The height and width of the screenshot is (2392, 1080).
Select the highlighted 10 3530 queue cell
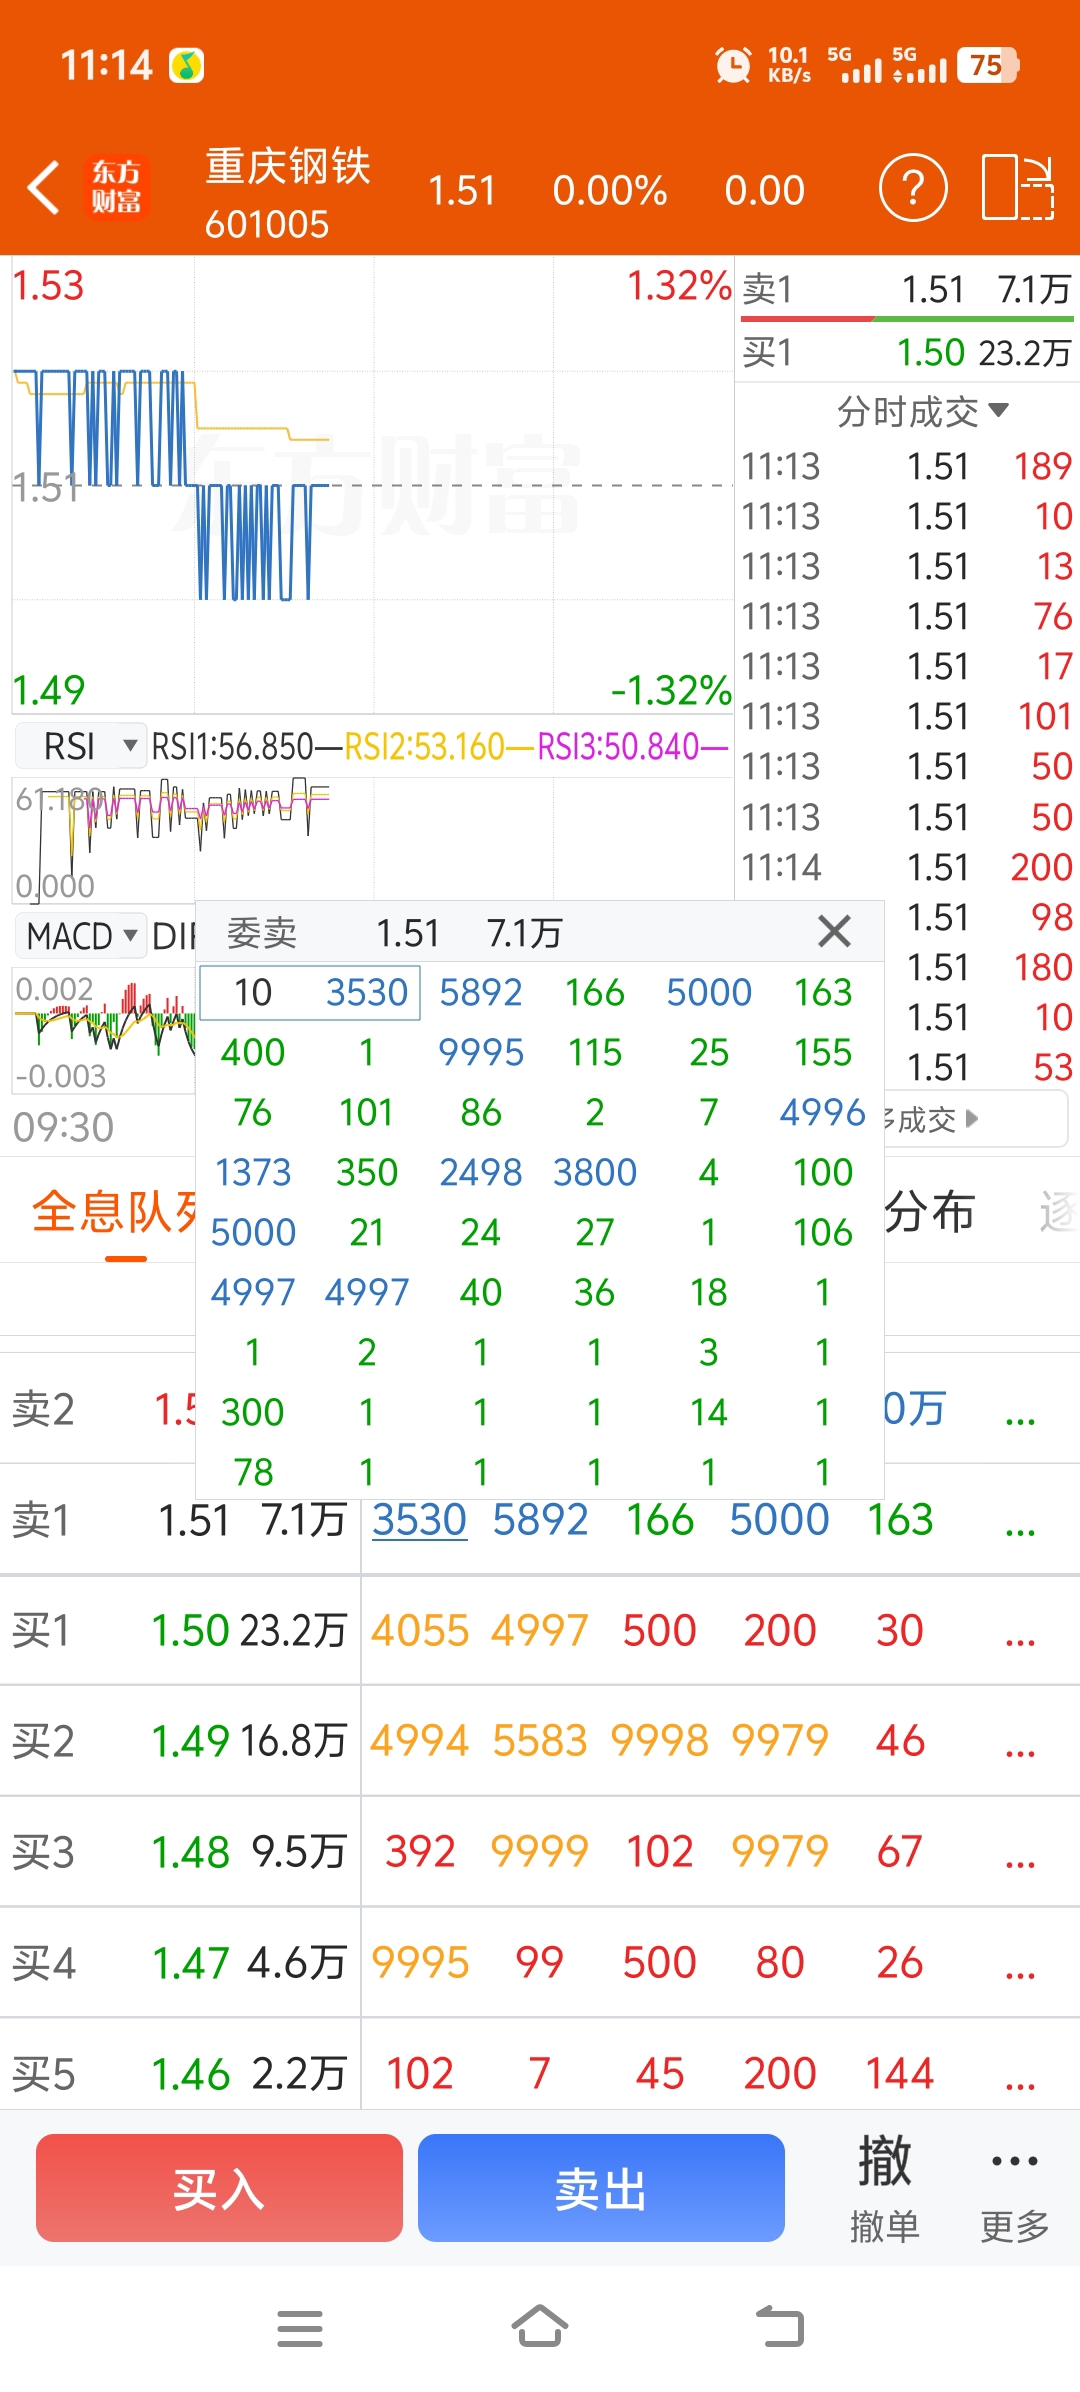tap(310, 992)
